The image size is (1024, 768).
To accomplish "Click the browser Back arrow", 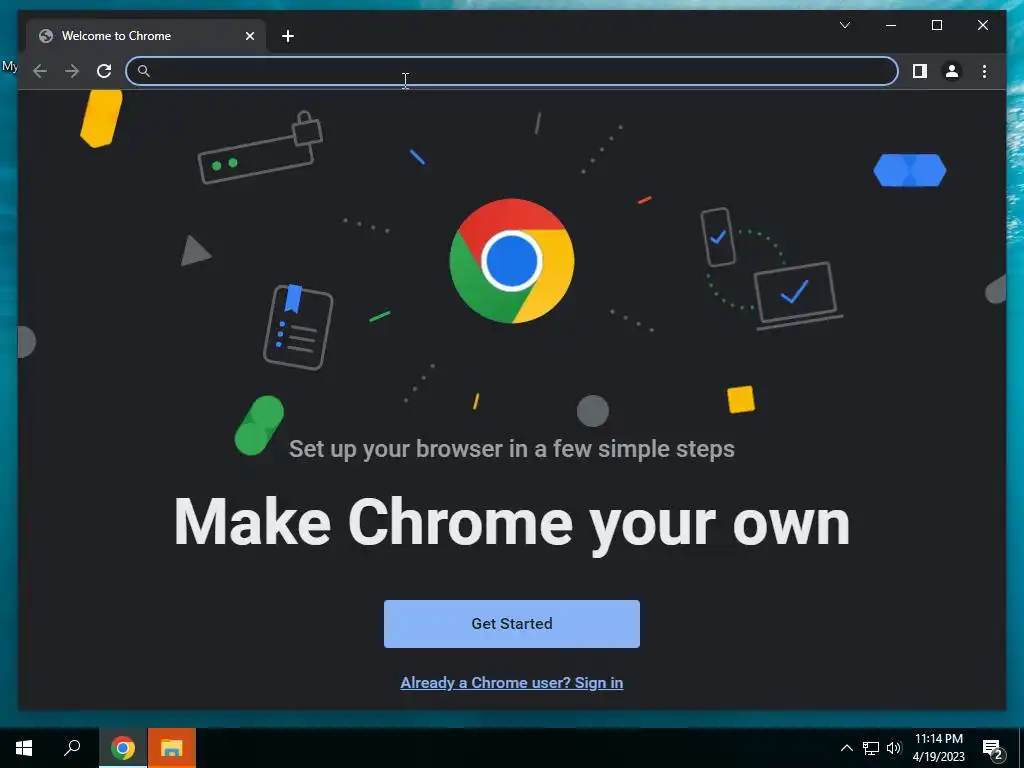I will point(40,71).
